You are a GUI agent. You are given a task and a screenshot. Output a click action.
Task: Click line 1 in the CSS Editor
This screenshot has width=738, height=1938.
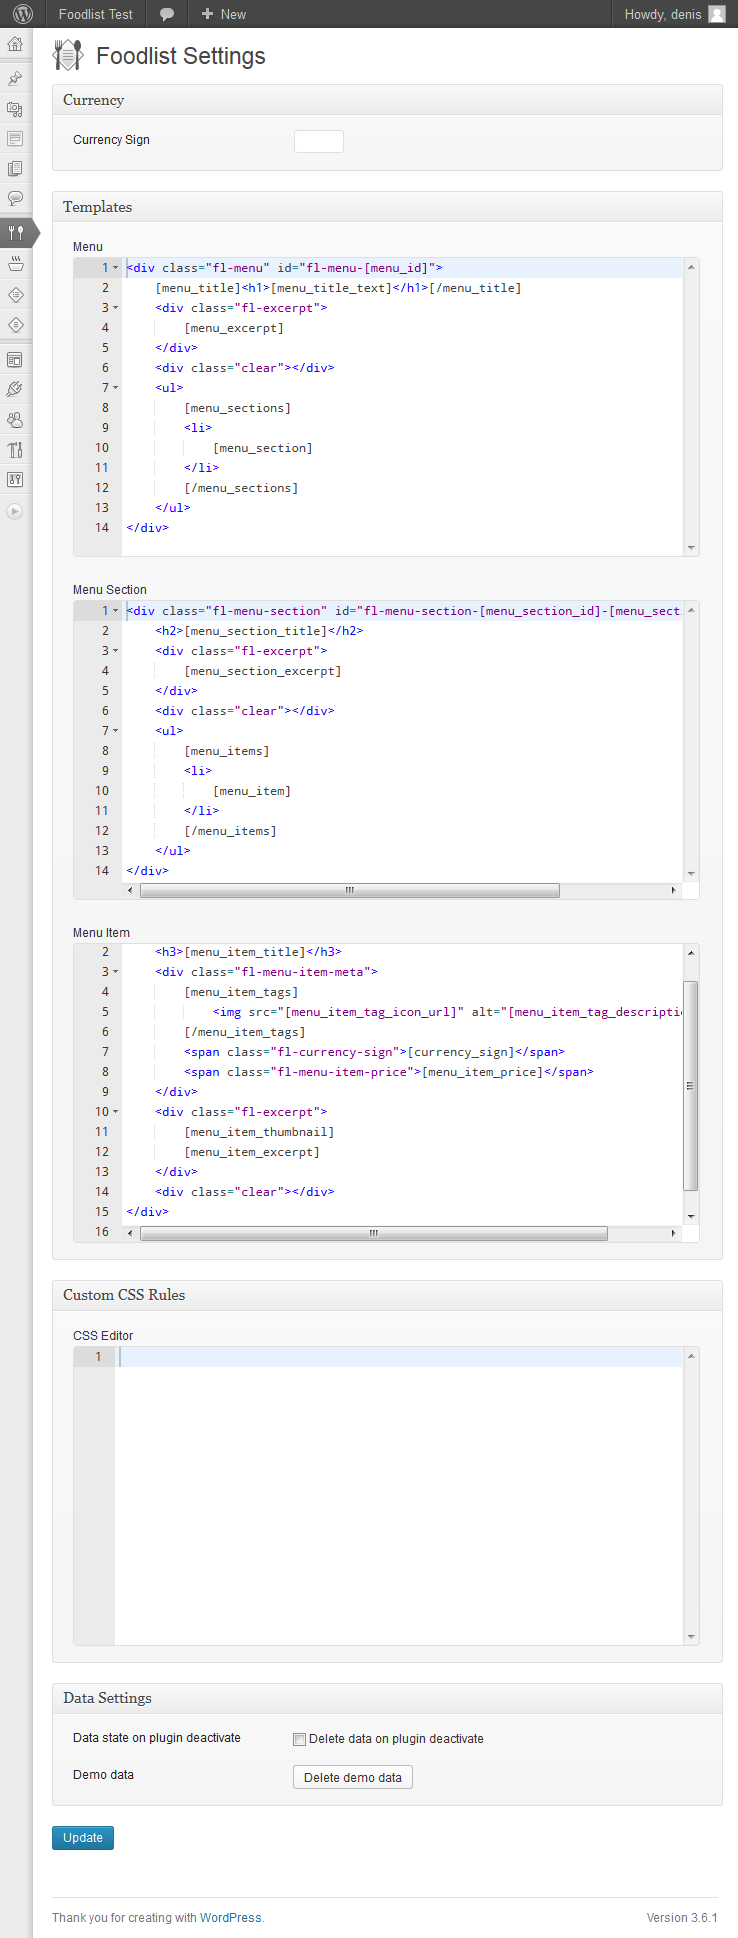[x=400, y=1357]
